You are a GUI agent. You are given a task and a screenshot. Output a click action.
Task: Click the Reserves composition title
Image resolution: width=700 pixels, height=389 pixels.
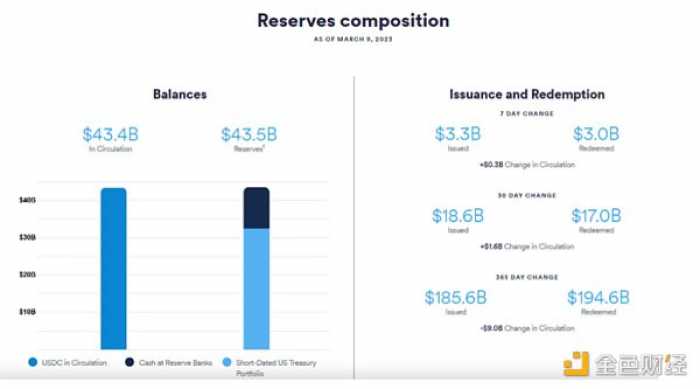click(x=353, y=21)
